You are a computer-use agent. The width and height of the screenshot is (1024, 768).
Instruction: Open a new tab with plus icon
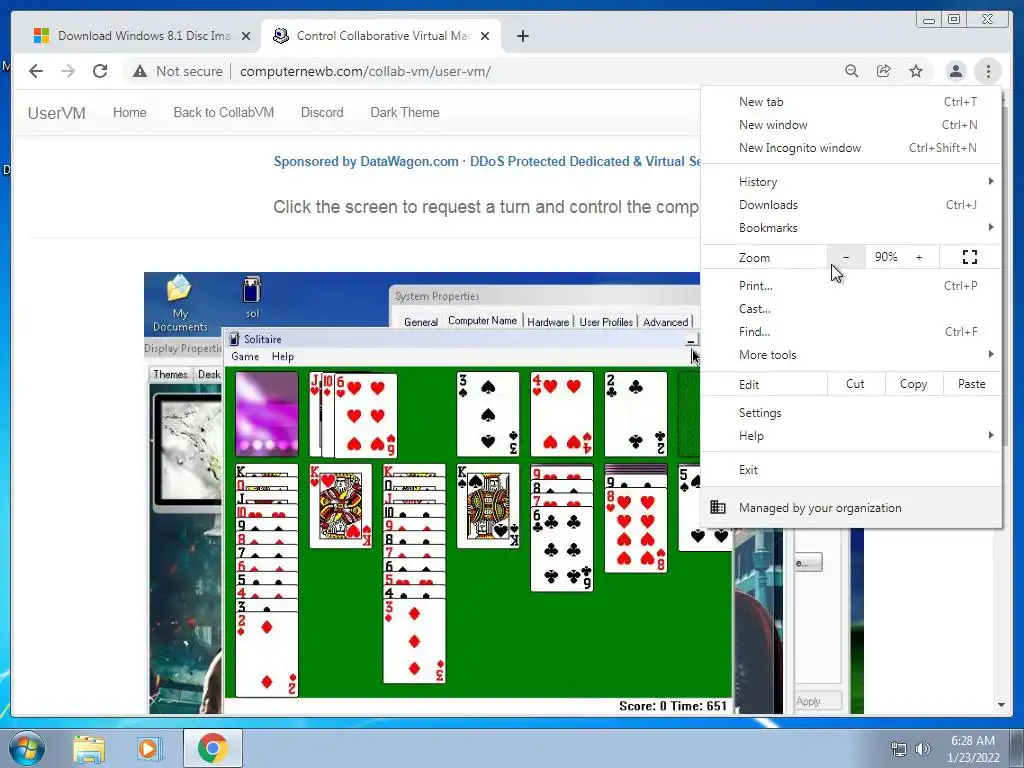(x=522, y=36)
